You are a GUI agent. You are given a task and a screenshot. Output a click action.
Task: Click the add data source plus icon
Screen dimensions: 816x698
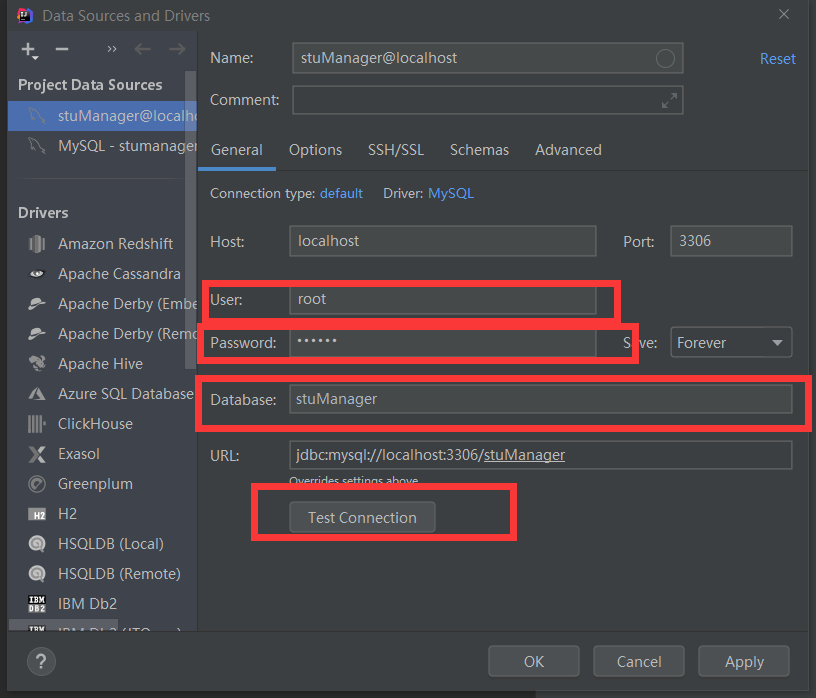tap(29, 50)
